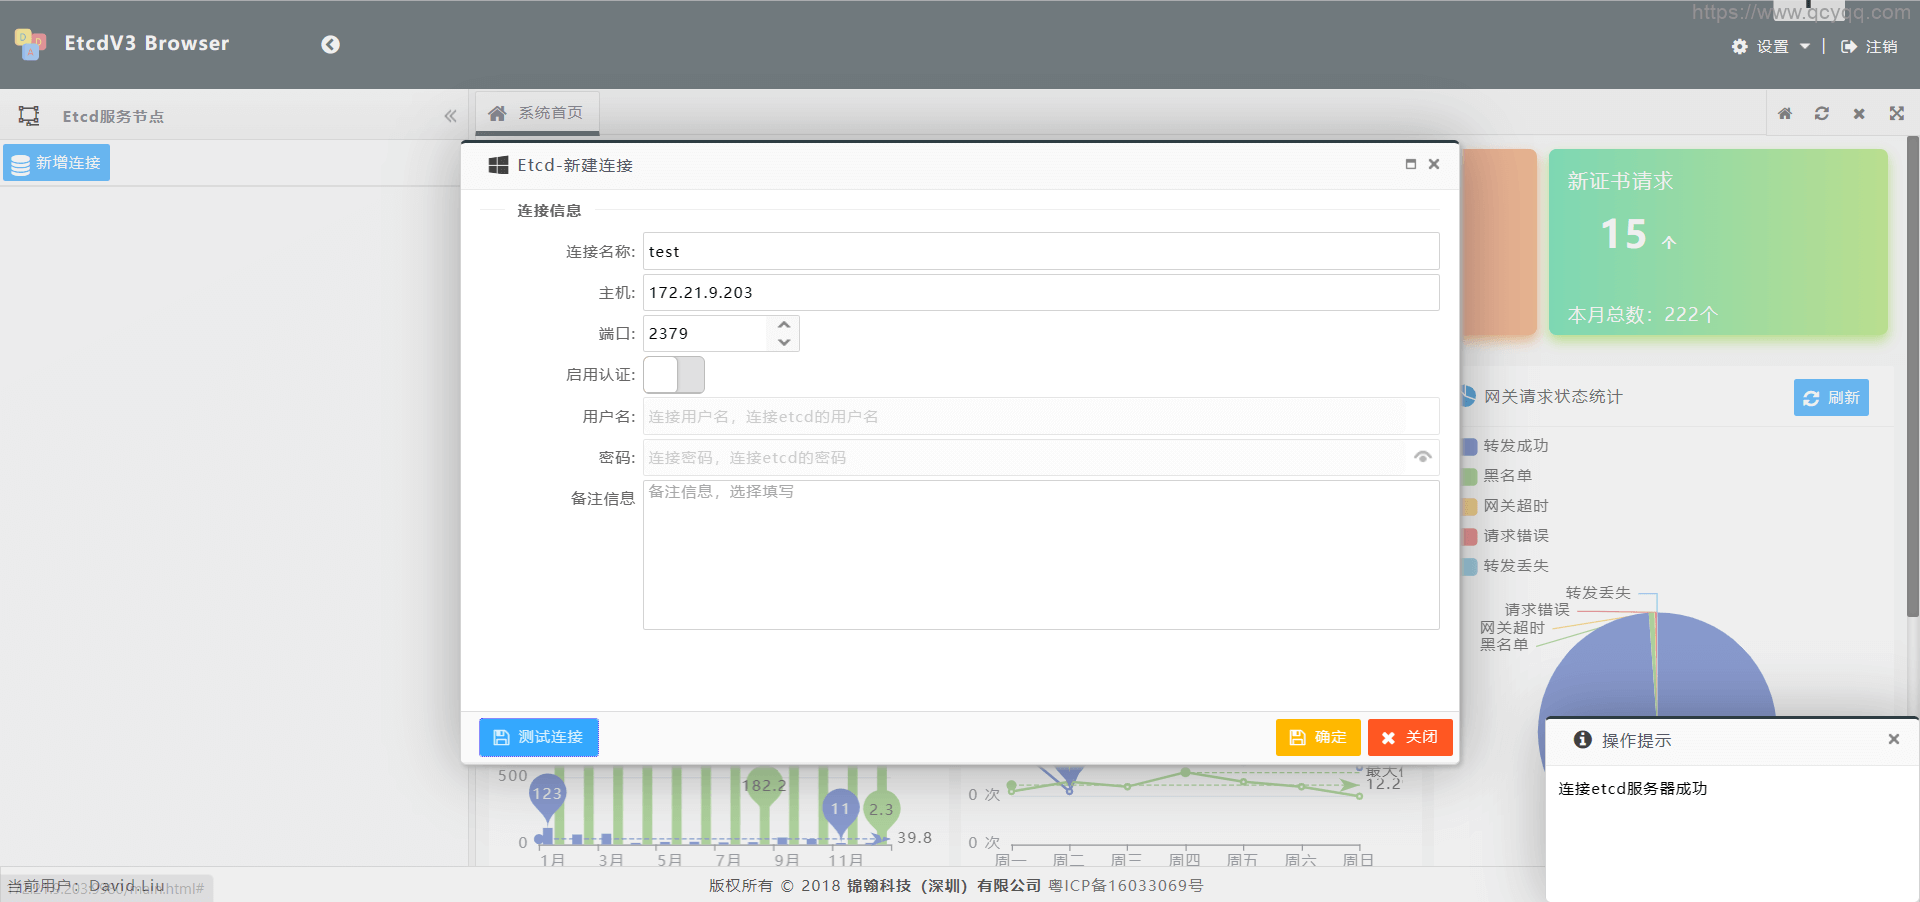This screenshot has height=902, width=1920.
Task: Refresh the current tab with the reload icon
Action: click(x=1822, y=114)
